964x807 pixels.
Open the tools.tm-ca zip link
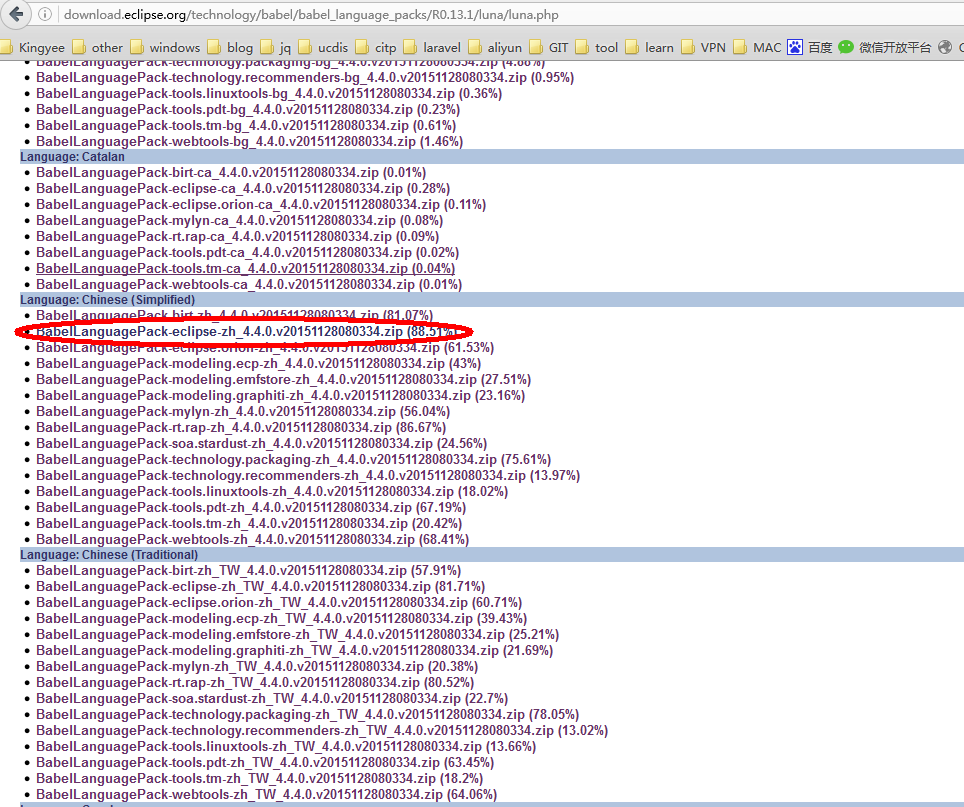tap(245, 268)
